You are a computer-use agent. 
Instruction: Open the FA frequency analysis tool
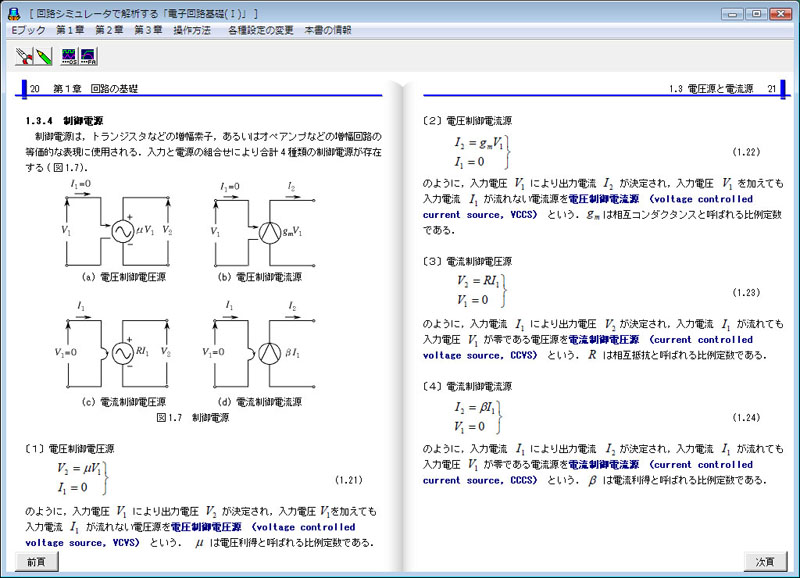(88, 56)
